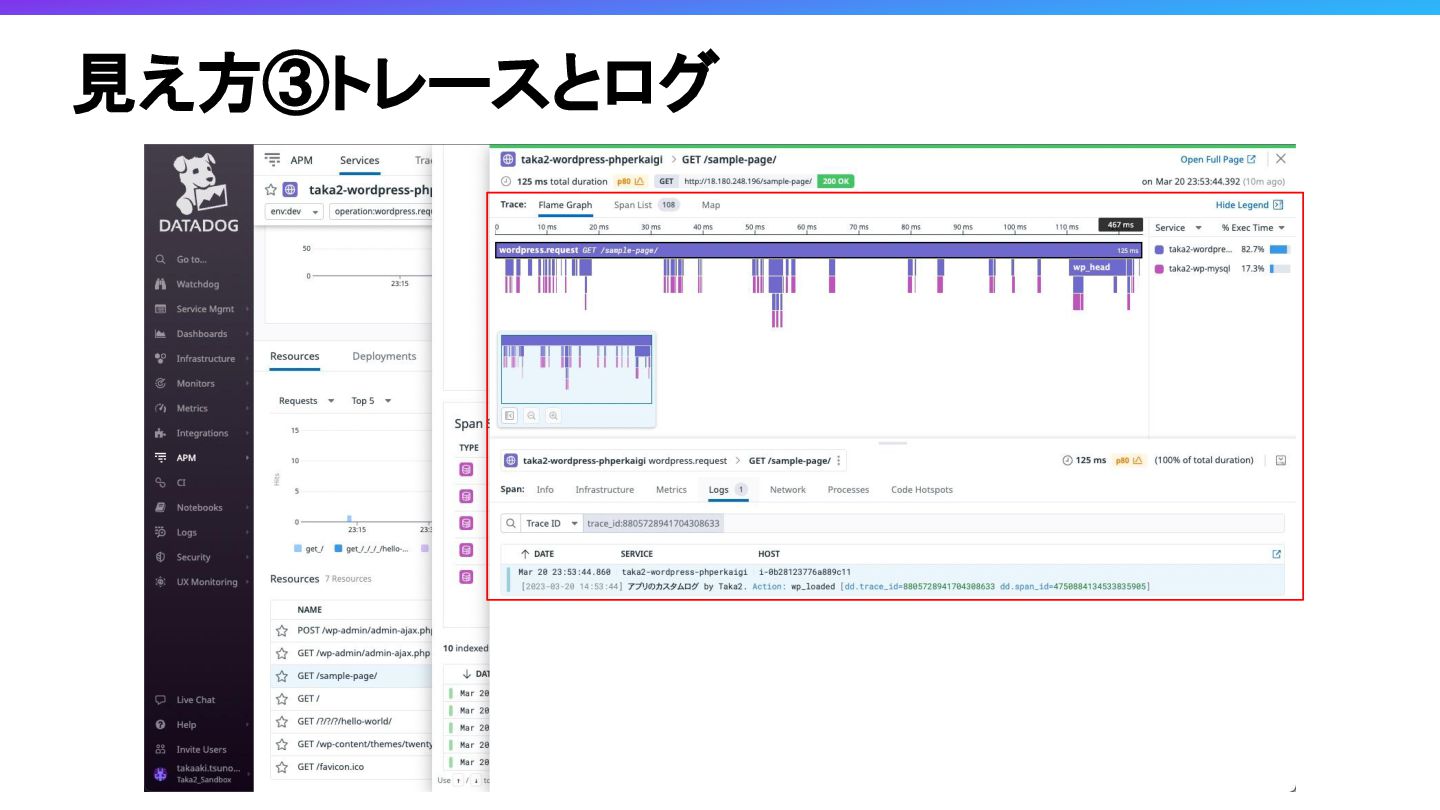This screenshot has width=1440, height=810.
Task: Open the span Infrastructure tab
Action: pos(604,490)
